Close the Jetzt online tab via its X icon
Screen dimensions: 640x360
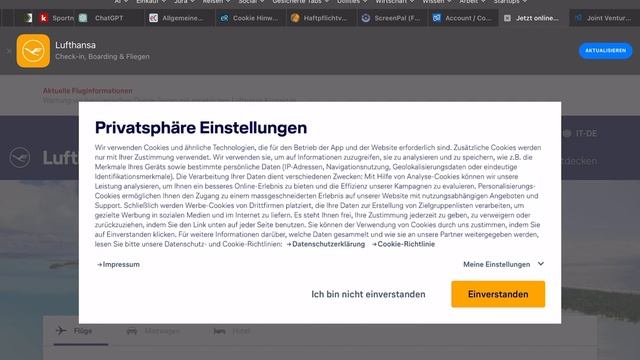[507, 18]
